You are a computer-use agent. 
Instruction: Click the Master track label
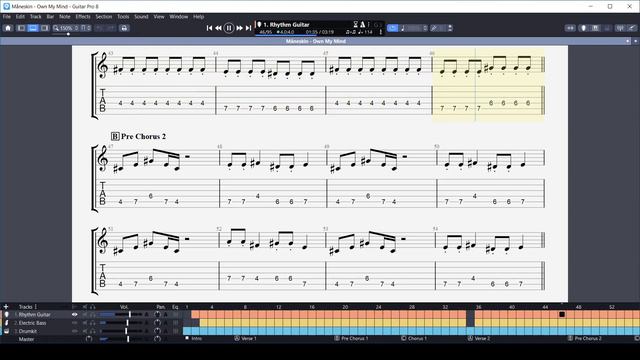click(26, 339)
